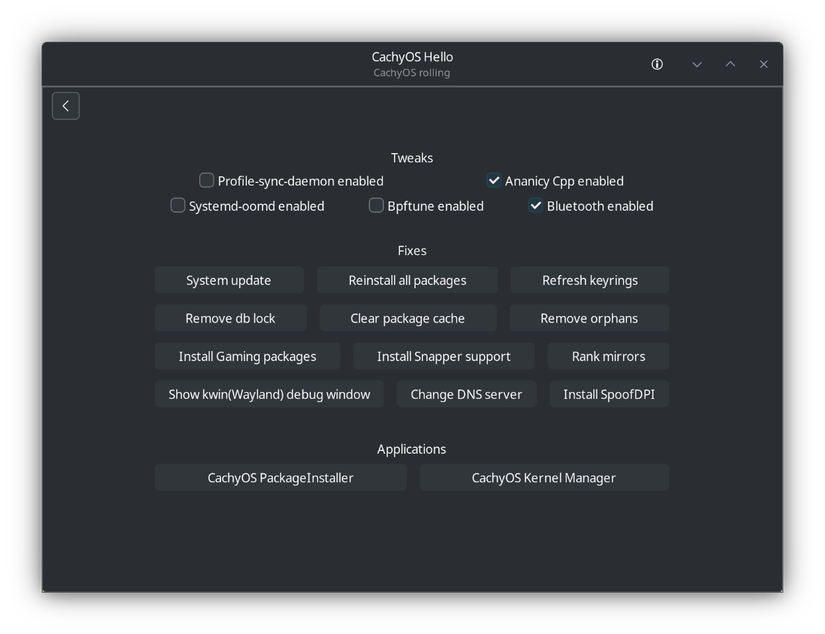Viewport: 825px width, 634px height.
Task: Navigate back with the back arrow
Action: click(65, 105)
